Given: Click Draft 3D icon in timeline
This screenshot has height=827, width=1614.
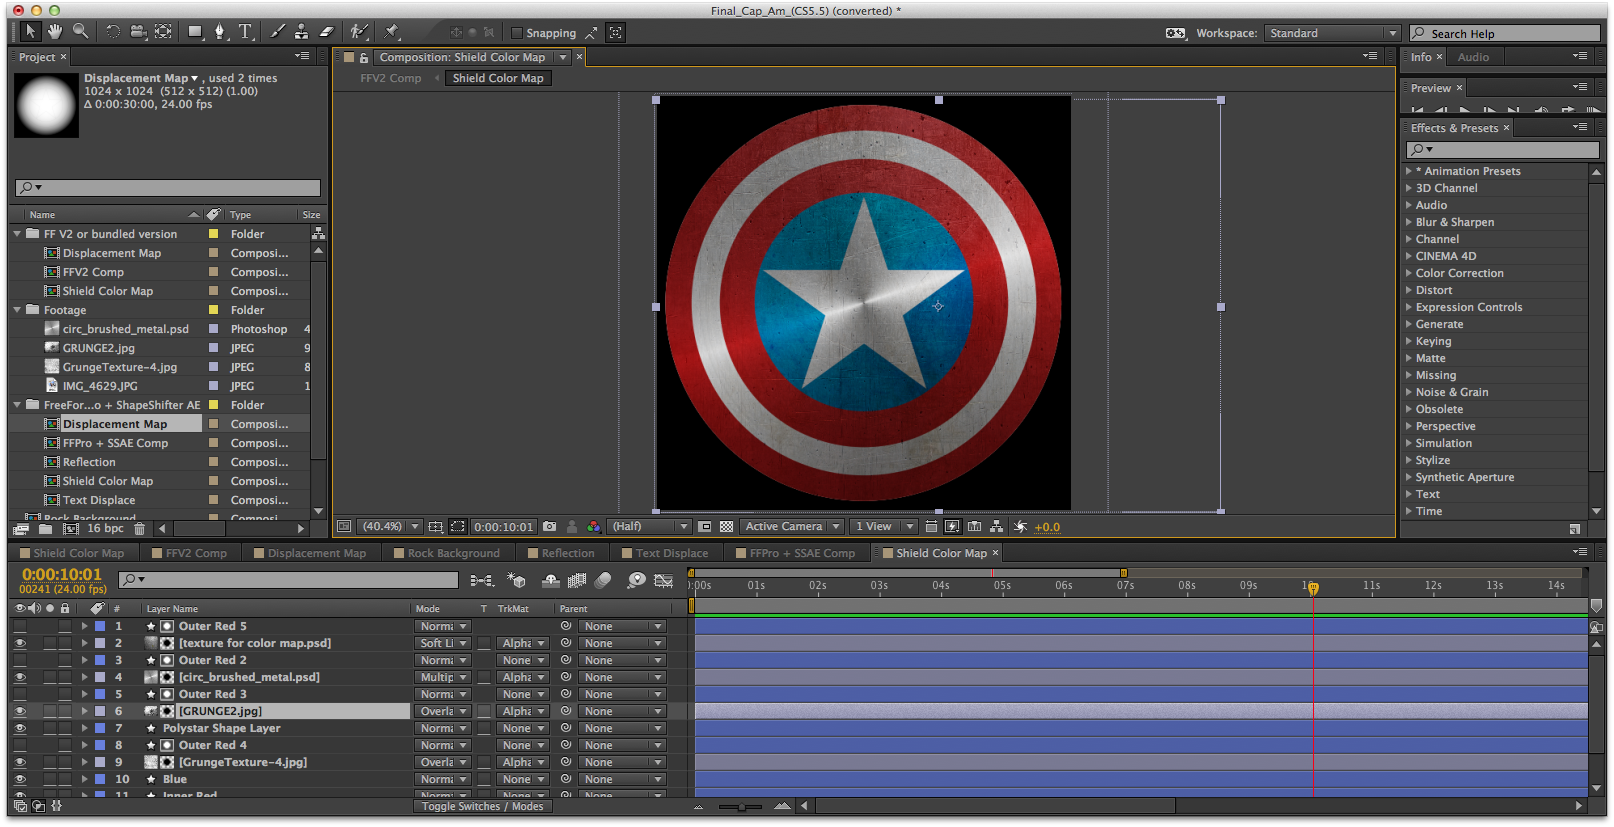Looking at the screenshot, I should [516, 580].
